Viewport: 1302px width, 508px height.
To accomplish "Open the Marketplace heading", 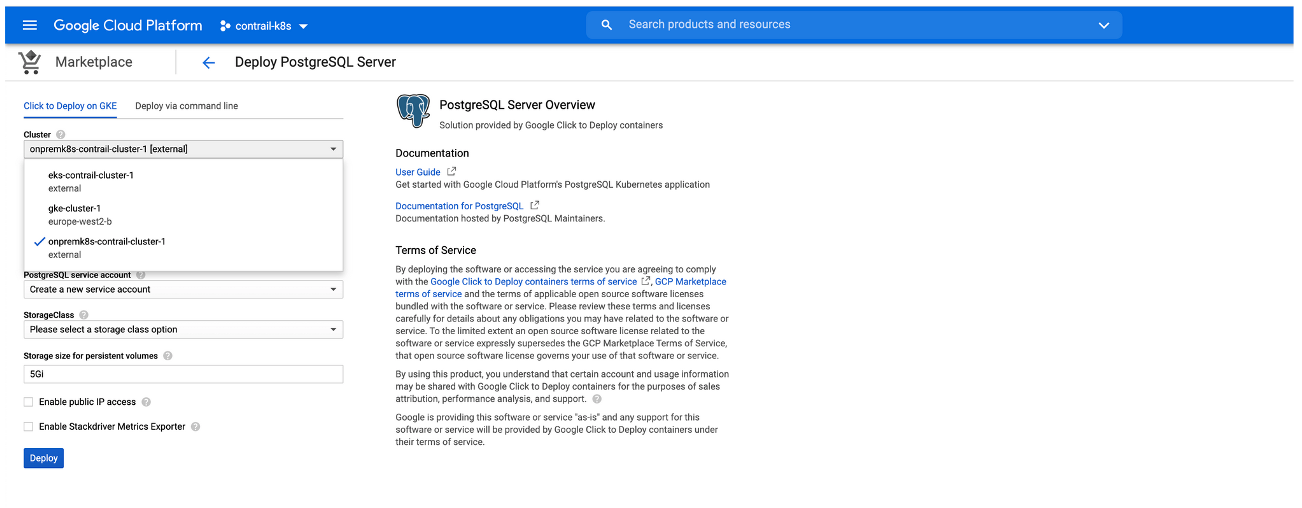I will [94, 62].
